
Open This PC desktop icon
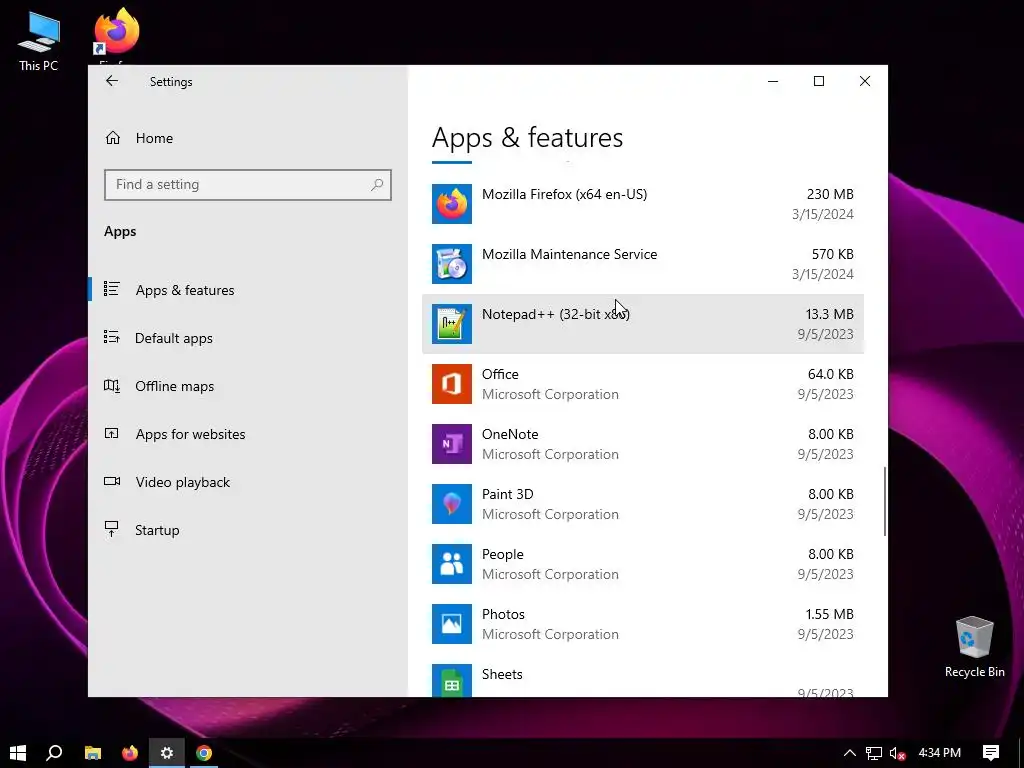click(x=39, y=40)
